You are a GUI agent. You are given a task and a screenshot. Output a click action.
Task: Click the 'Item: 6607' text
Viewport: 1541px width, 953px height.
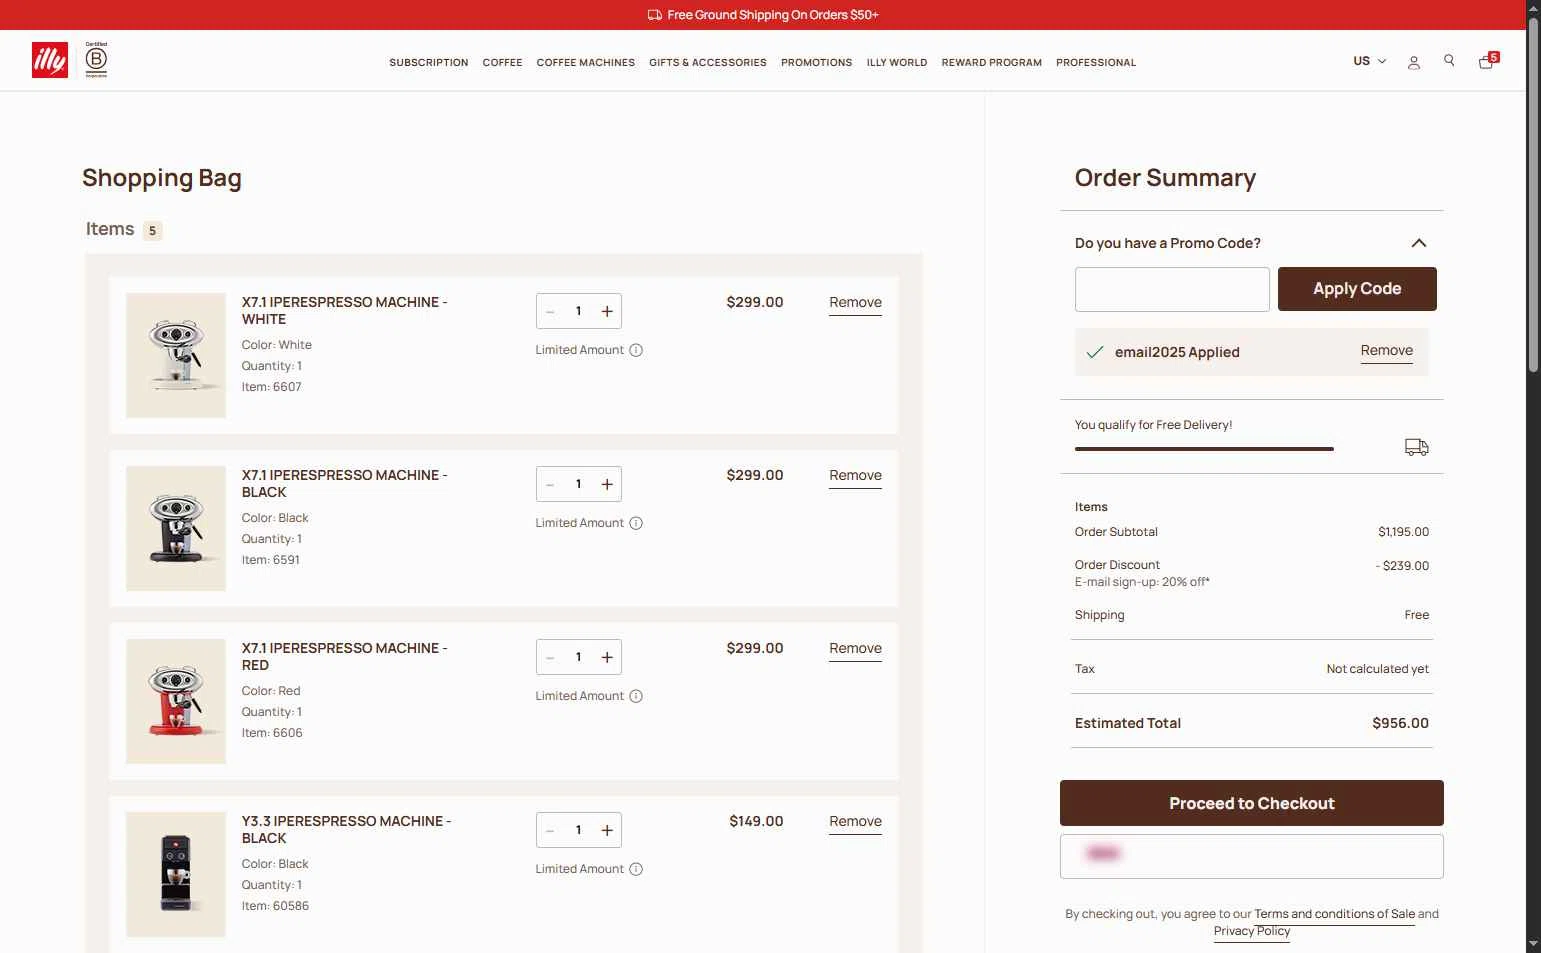click(271, 387)
